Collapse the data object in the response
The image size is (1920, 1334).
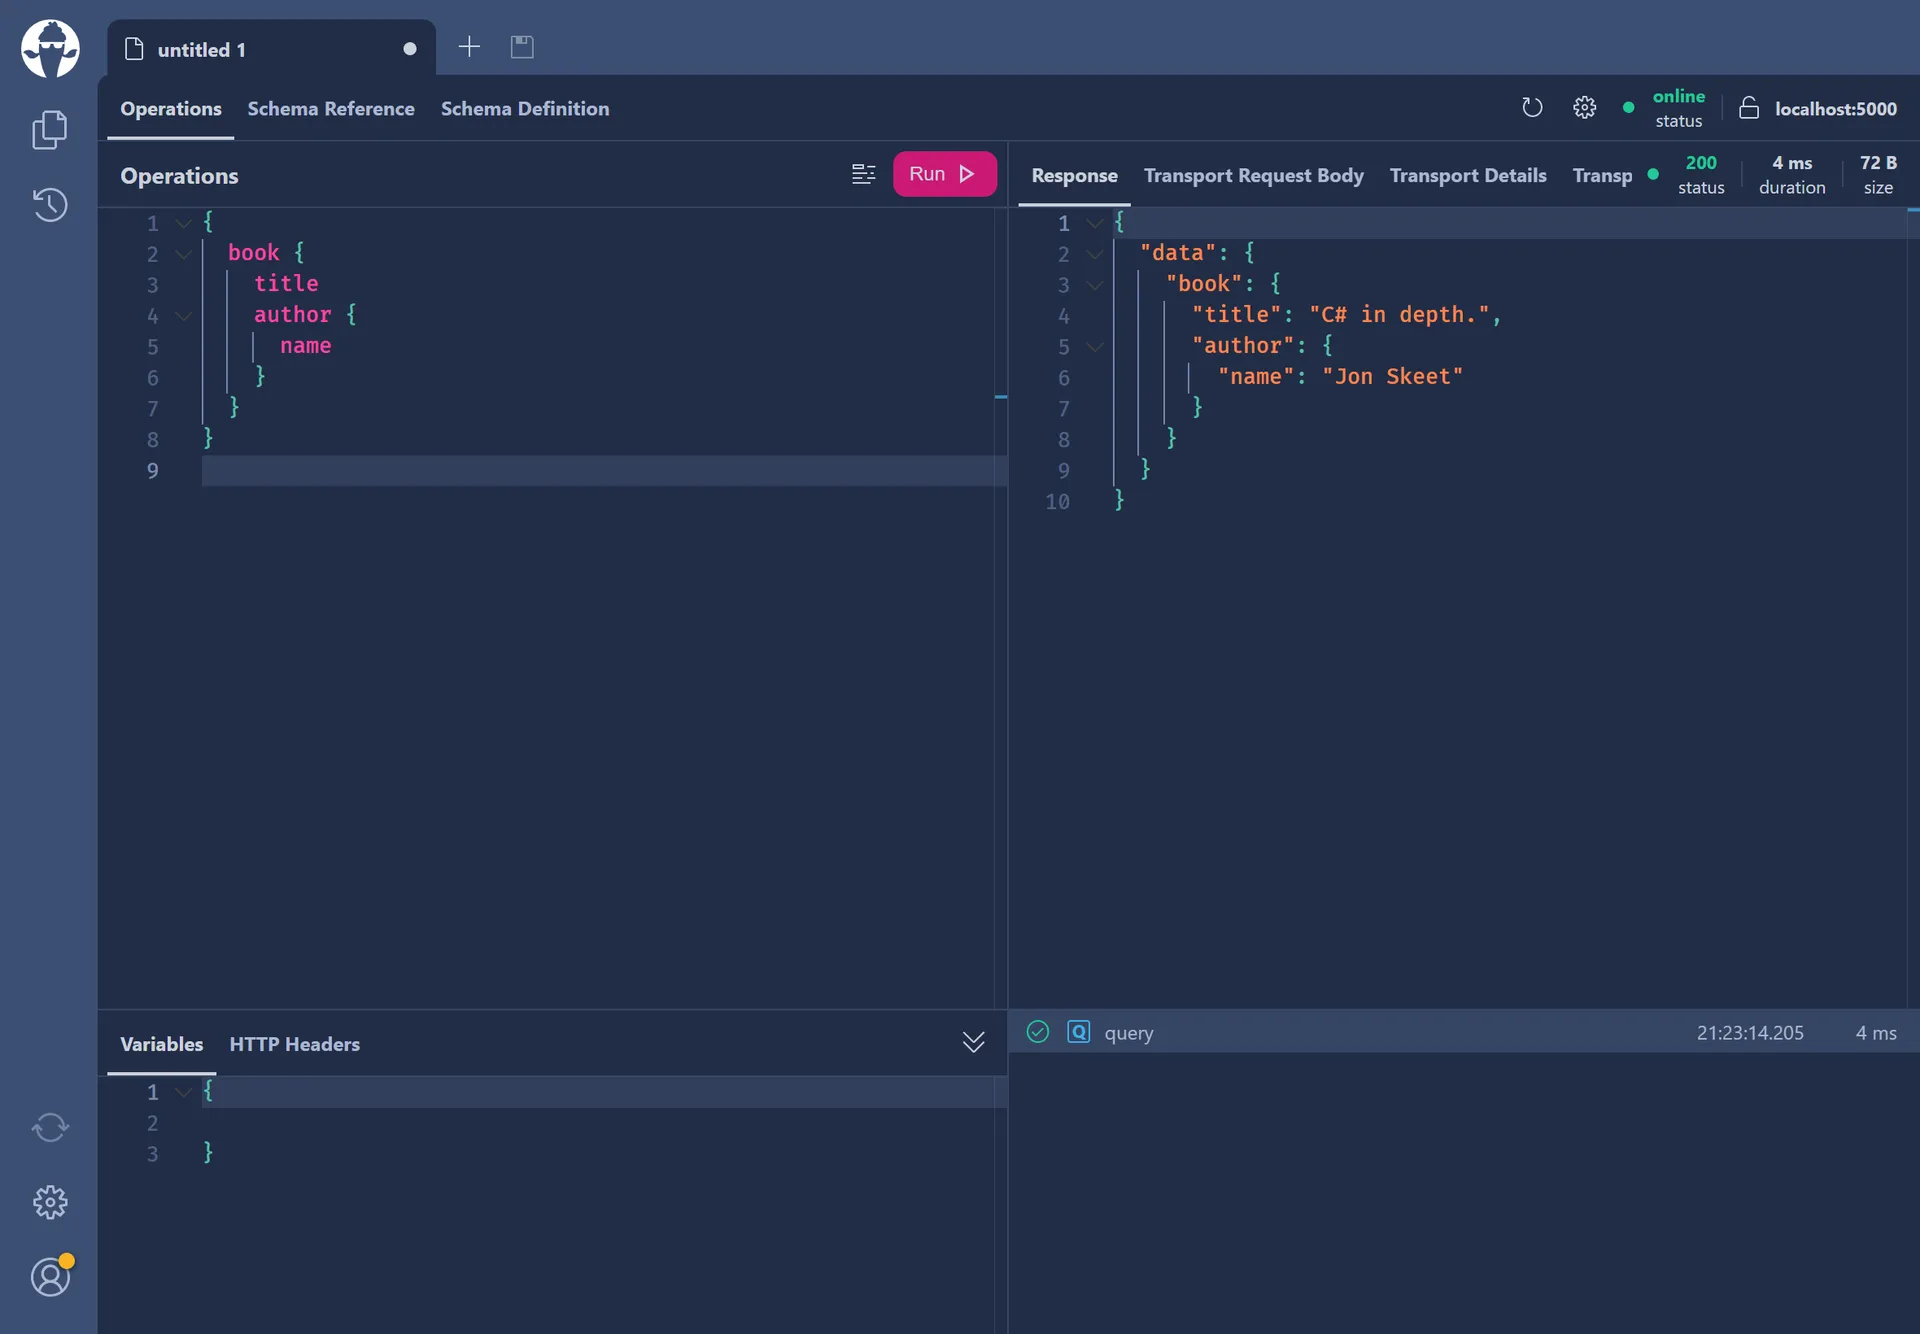pos(1095,254)
